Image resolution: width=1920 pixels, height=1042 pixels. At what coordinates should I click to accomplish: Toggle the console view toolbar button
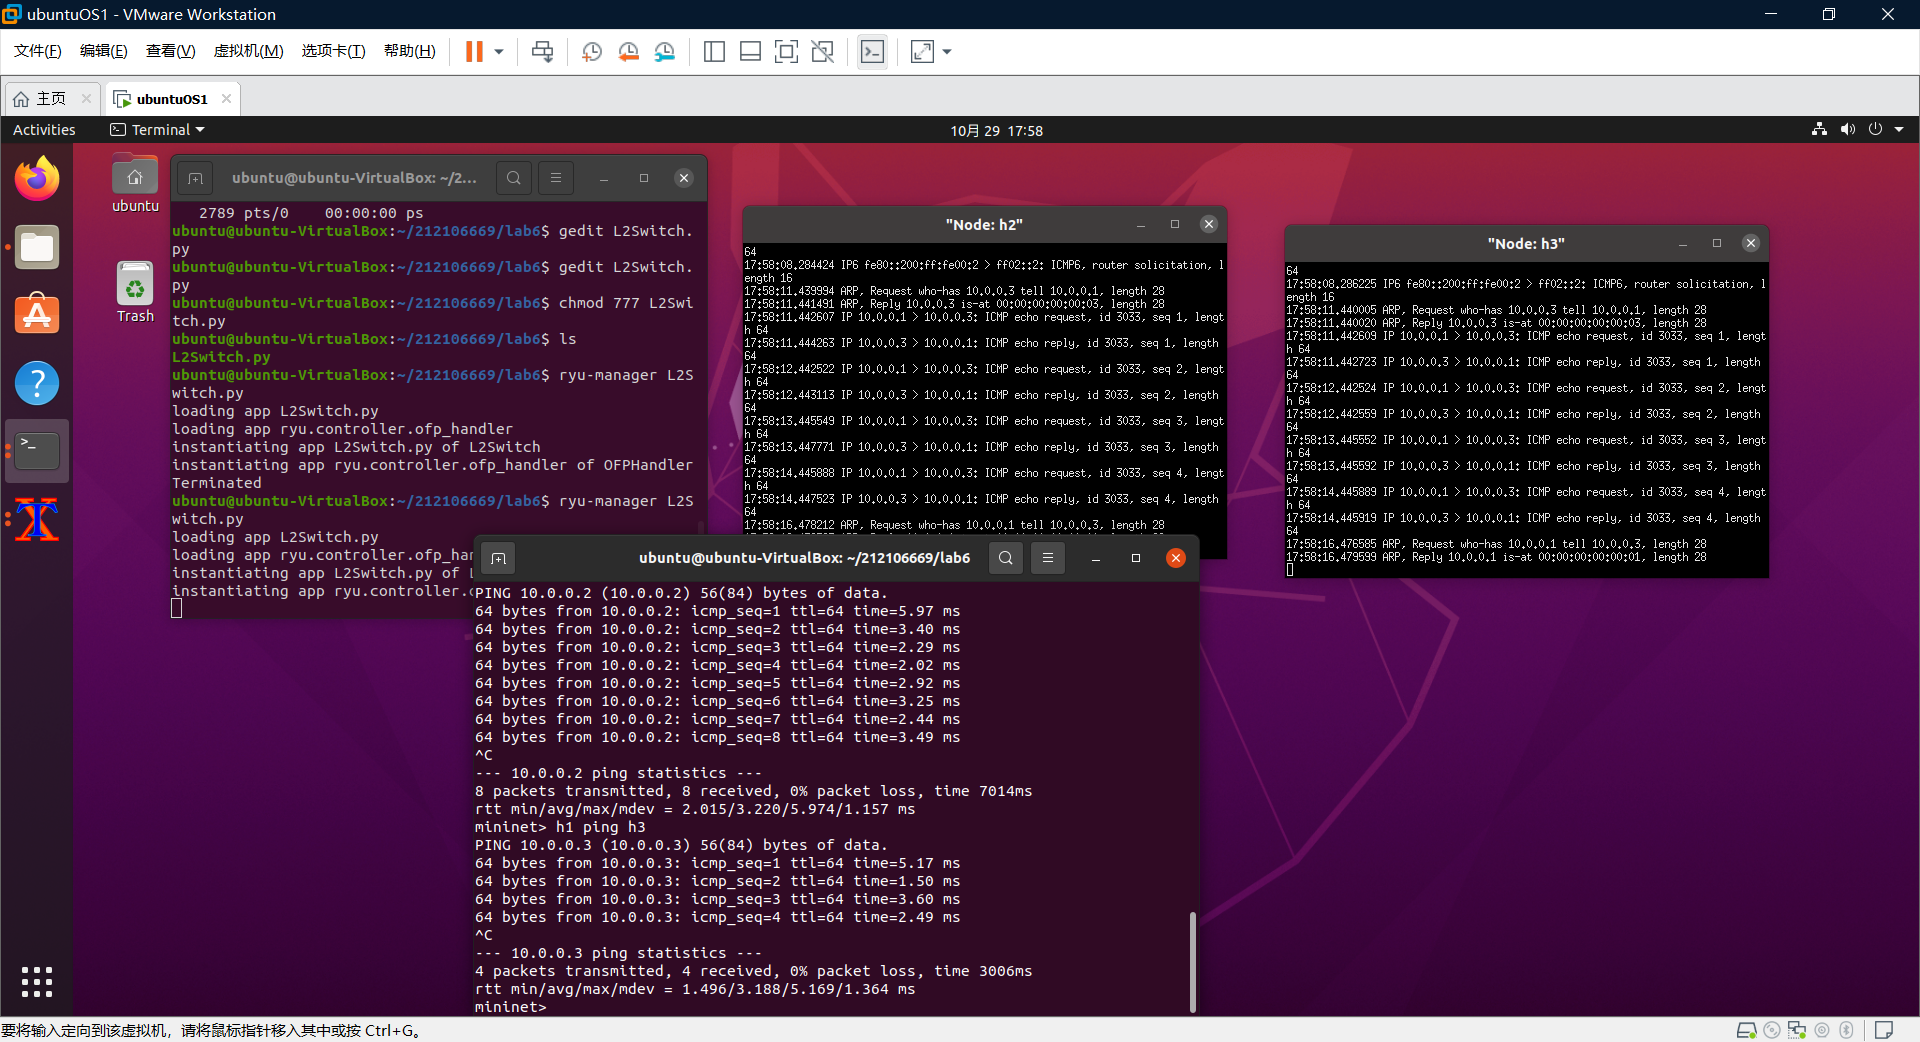click(x=872, y=51)
